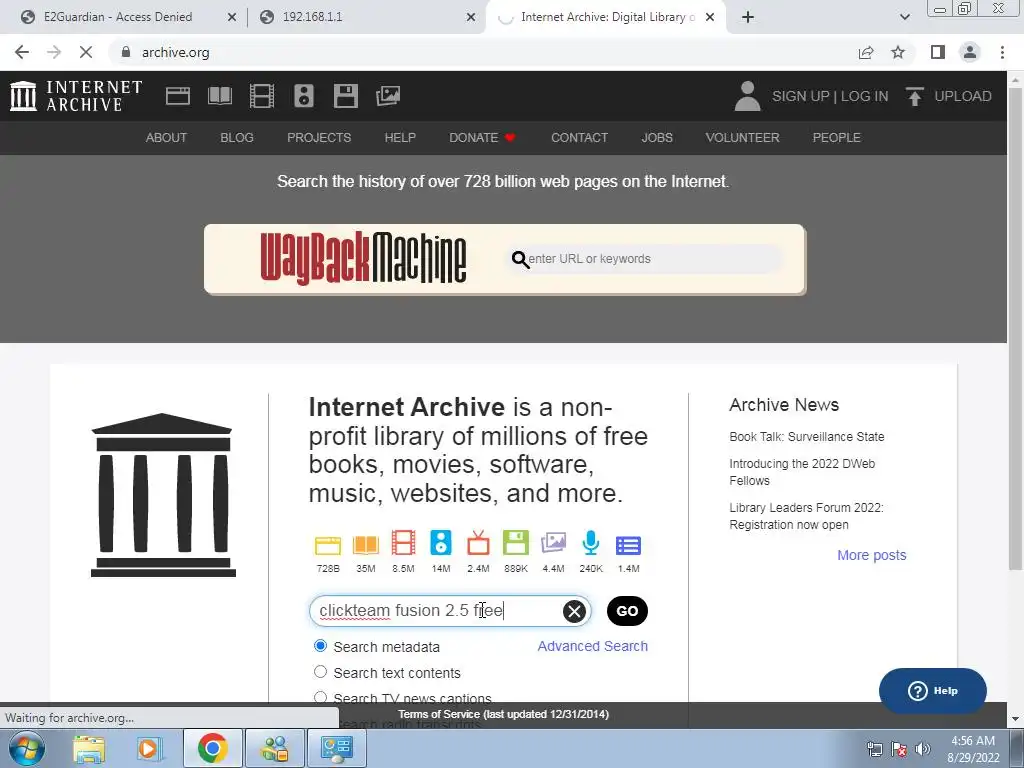The image size is (1024, 768).
Task: Open the PEOPLE menu item
Action: (836, 138)
